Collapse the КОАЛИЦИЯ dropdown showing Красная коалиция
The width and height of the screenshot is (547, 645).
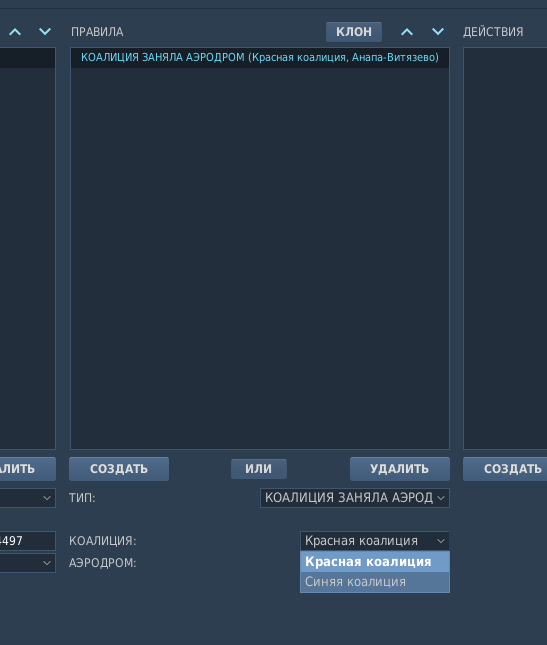(x=375, y=541)
